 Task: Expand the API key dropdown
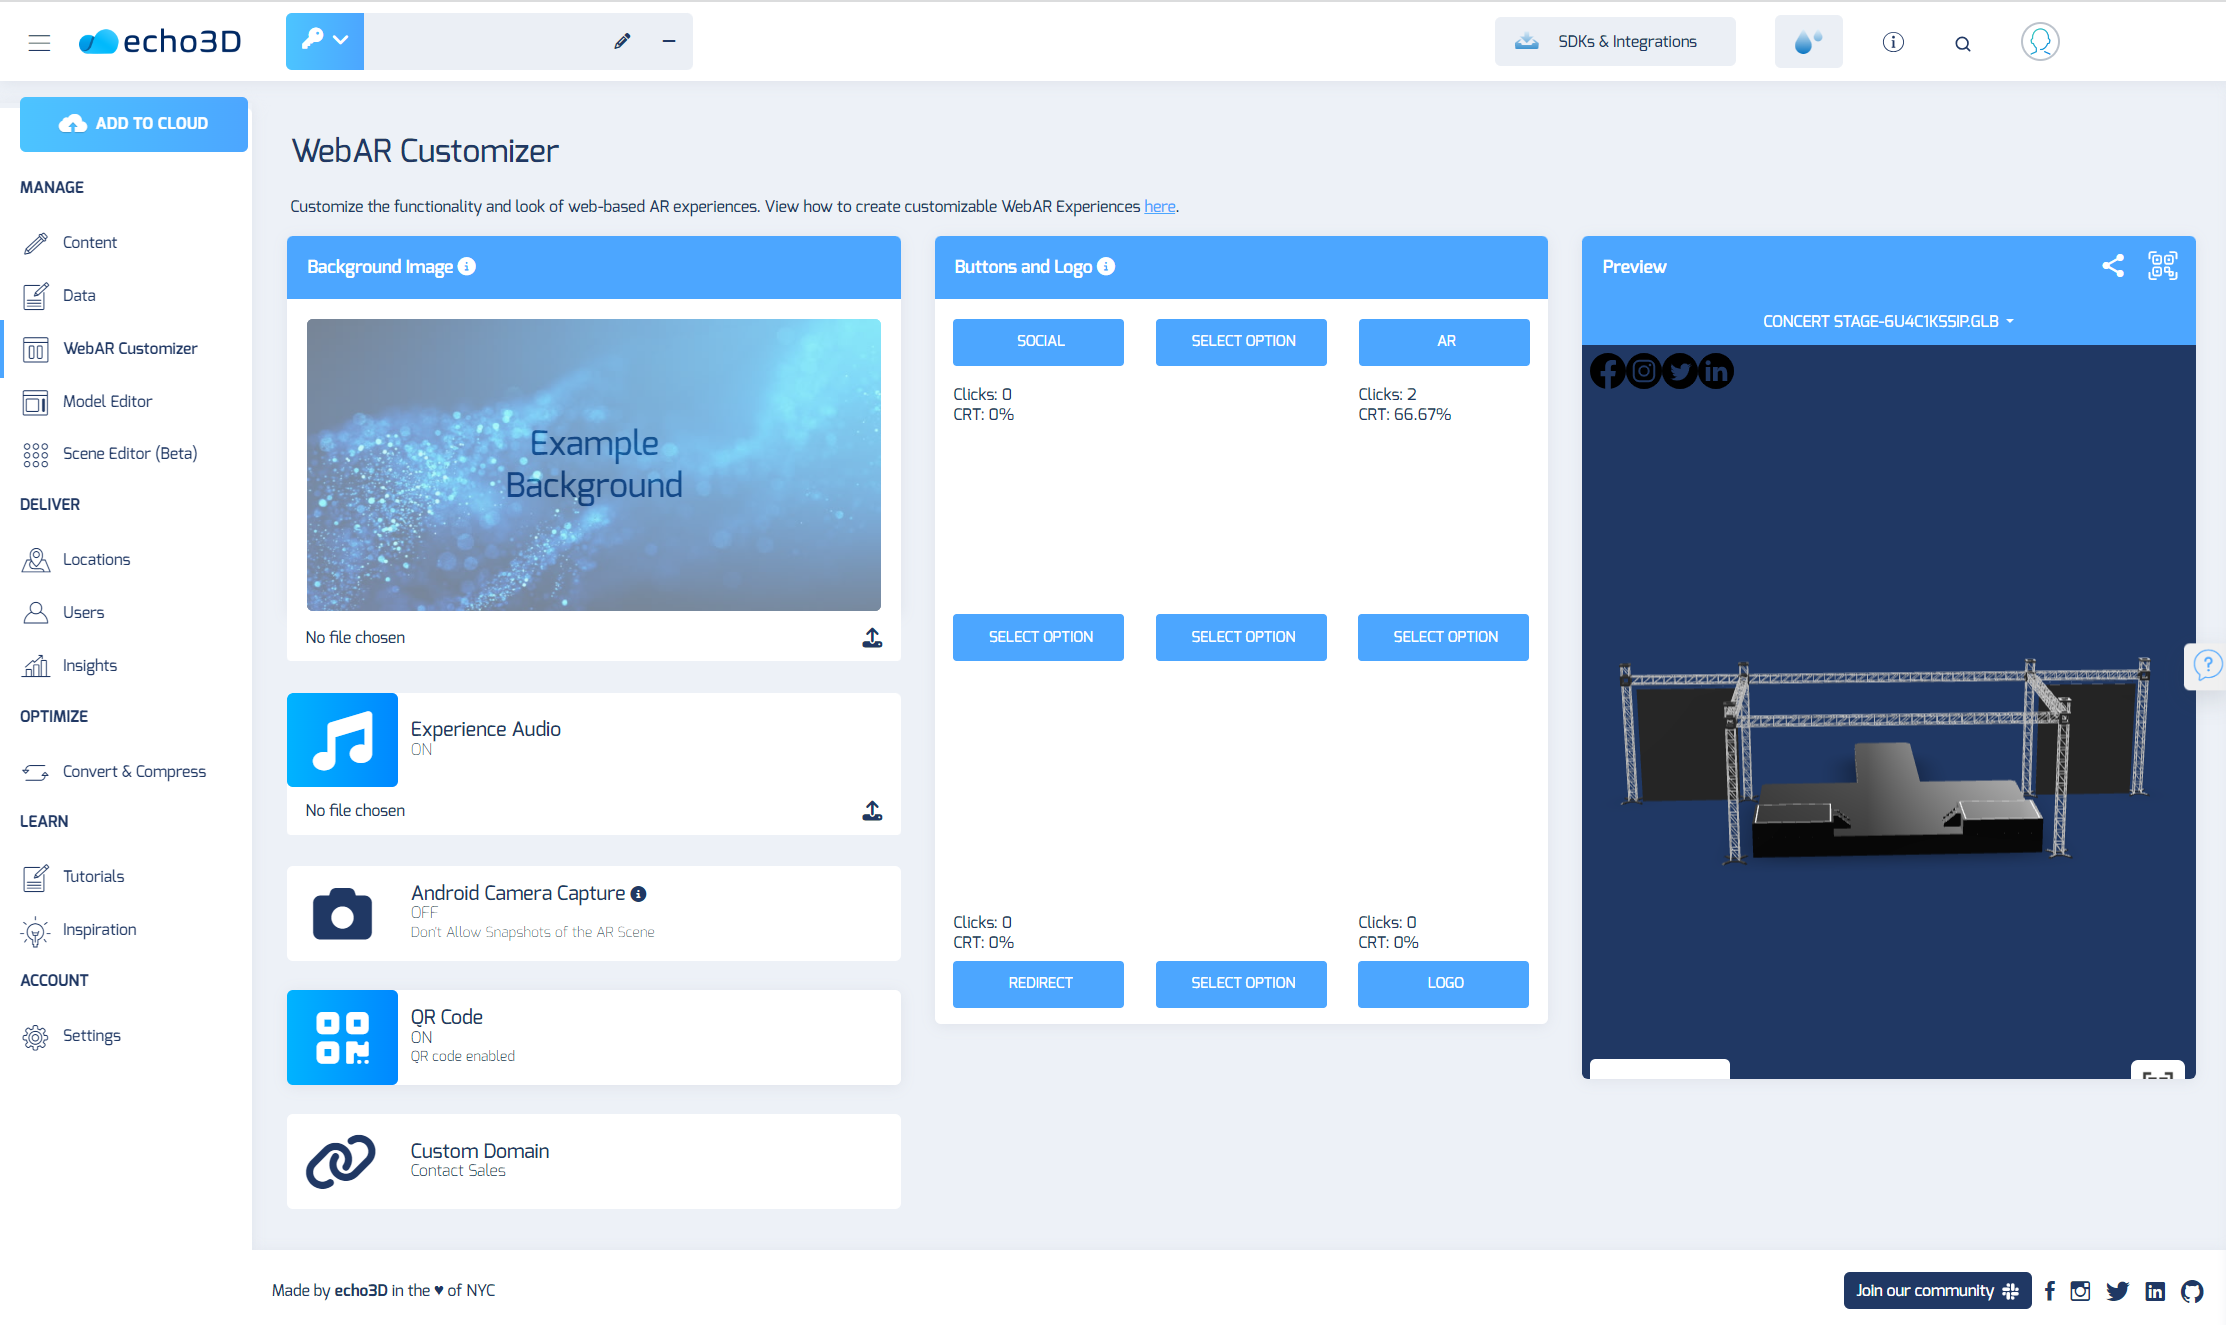[325, 41]
